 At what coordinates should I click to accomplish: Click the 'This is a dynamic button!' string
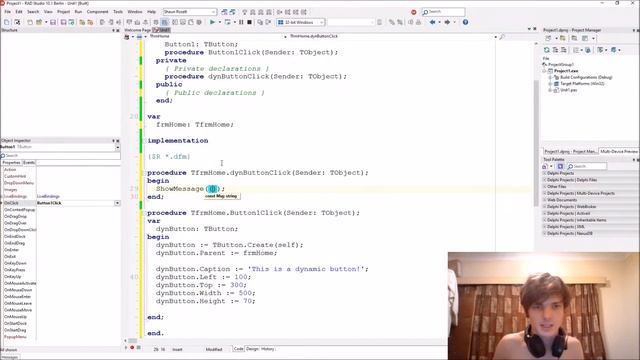306,269
